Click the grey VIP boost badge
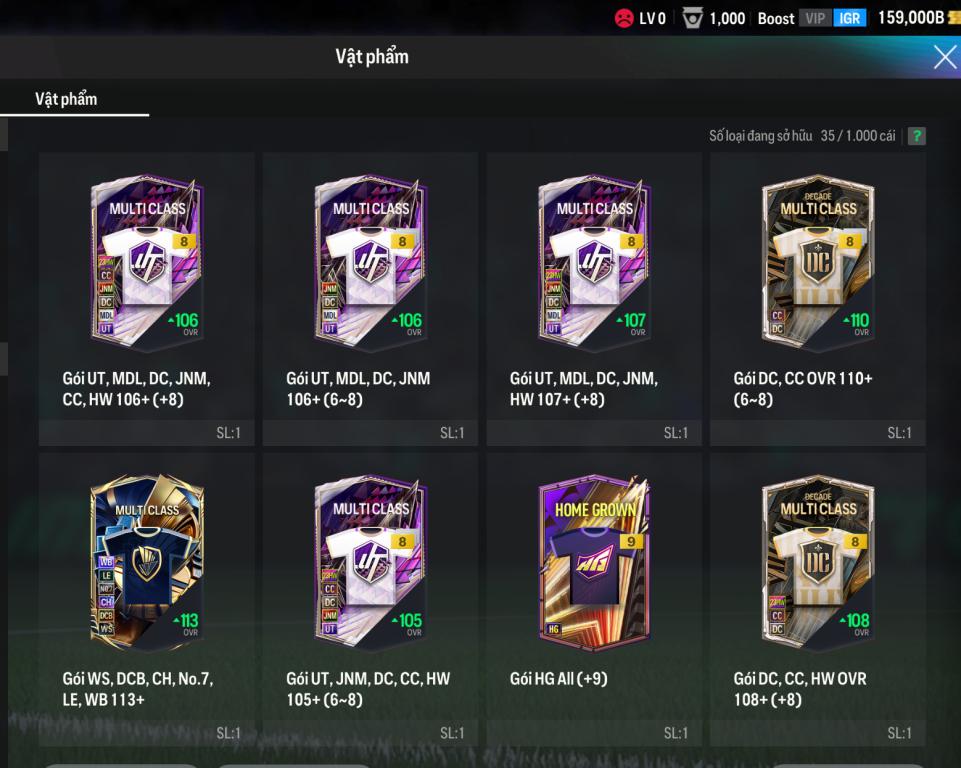 [x=815, y=18]
